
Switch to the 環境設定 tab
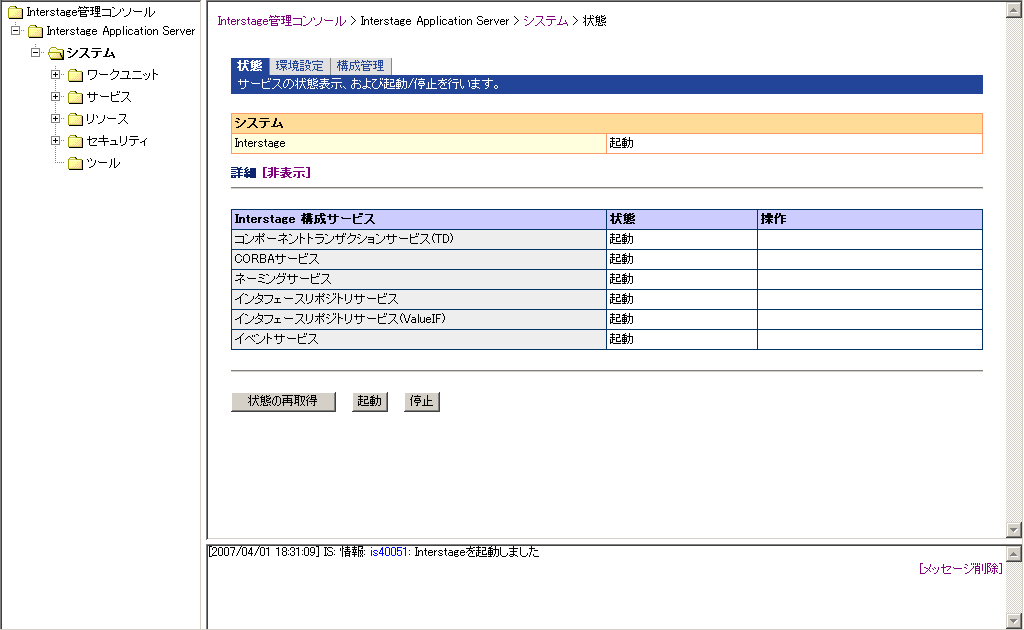click(x=299, y=66)
